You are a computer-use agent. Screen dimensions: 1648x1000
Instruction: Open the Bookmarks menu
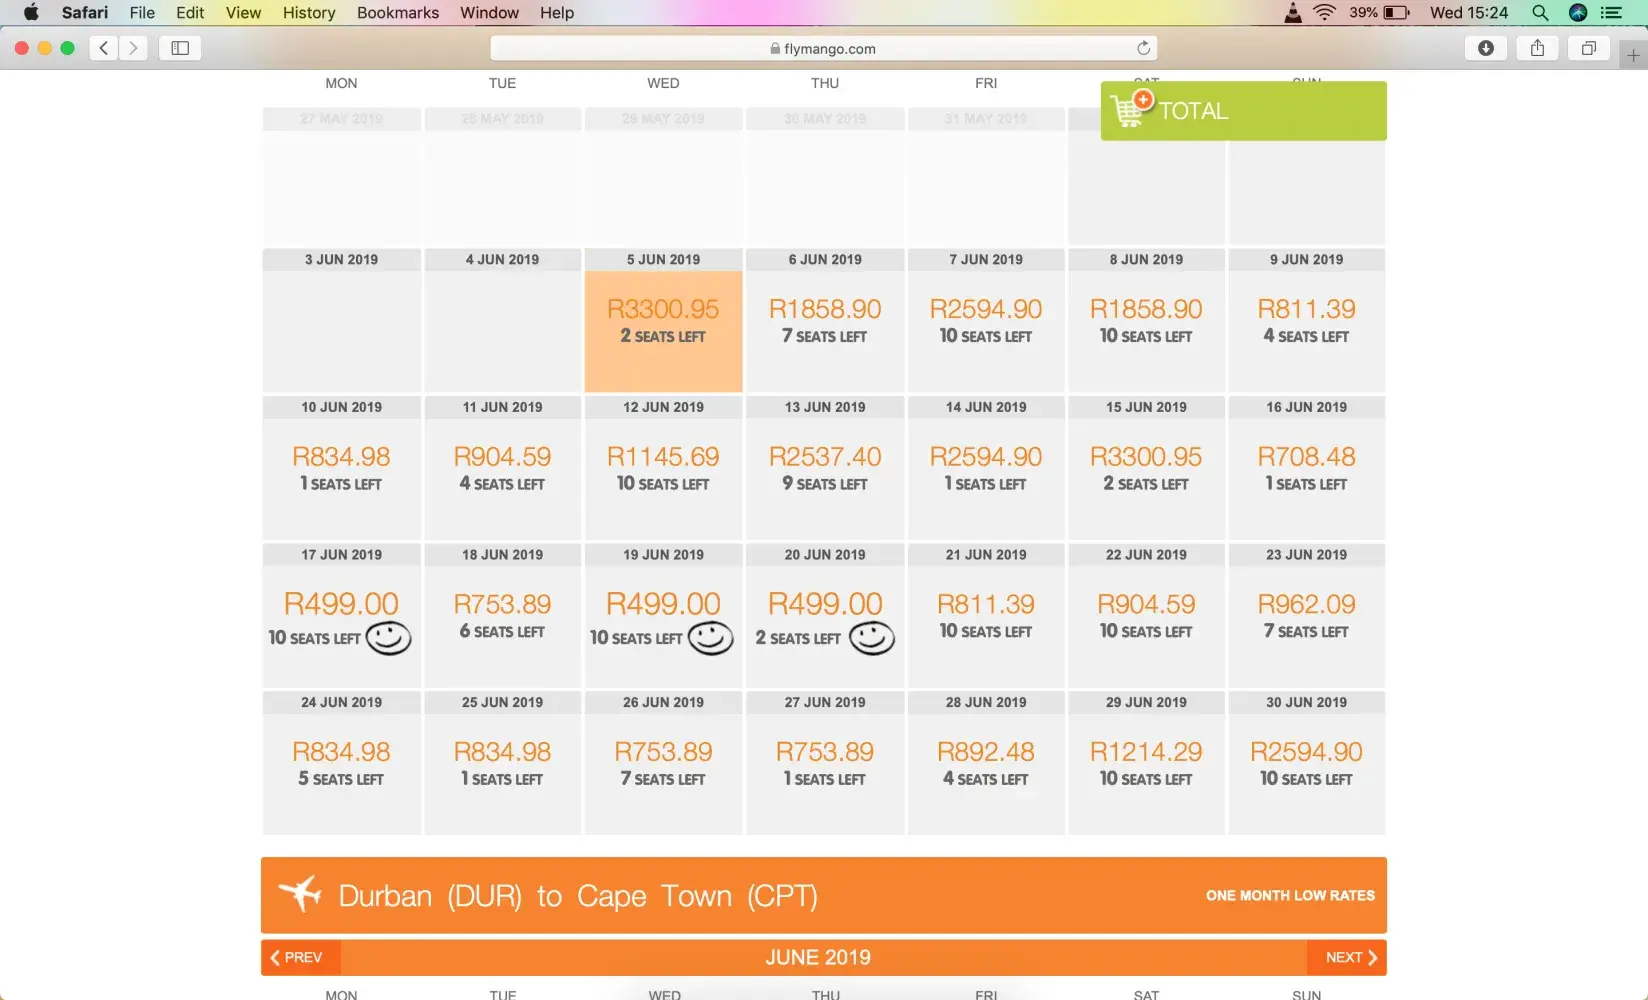pos(397,13)
